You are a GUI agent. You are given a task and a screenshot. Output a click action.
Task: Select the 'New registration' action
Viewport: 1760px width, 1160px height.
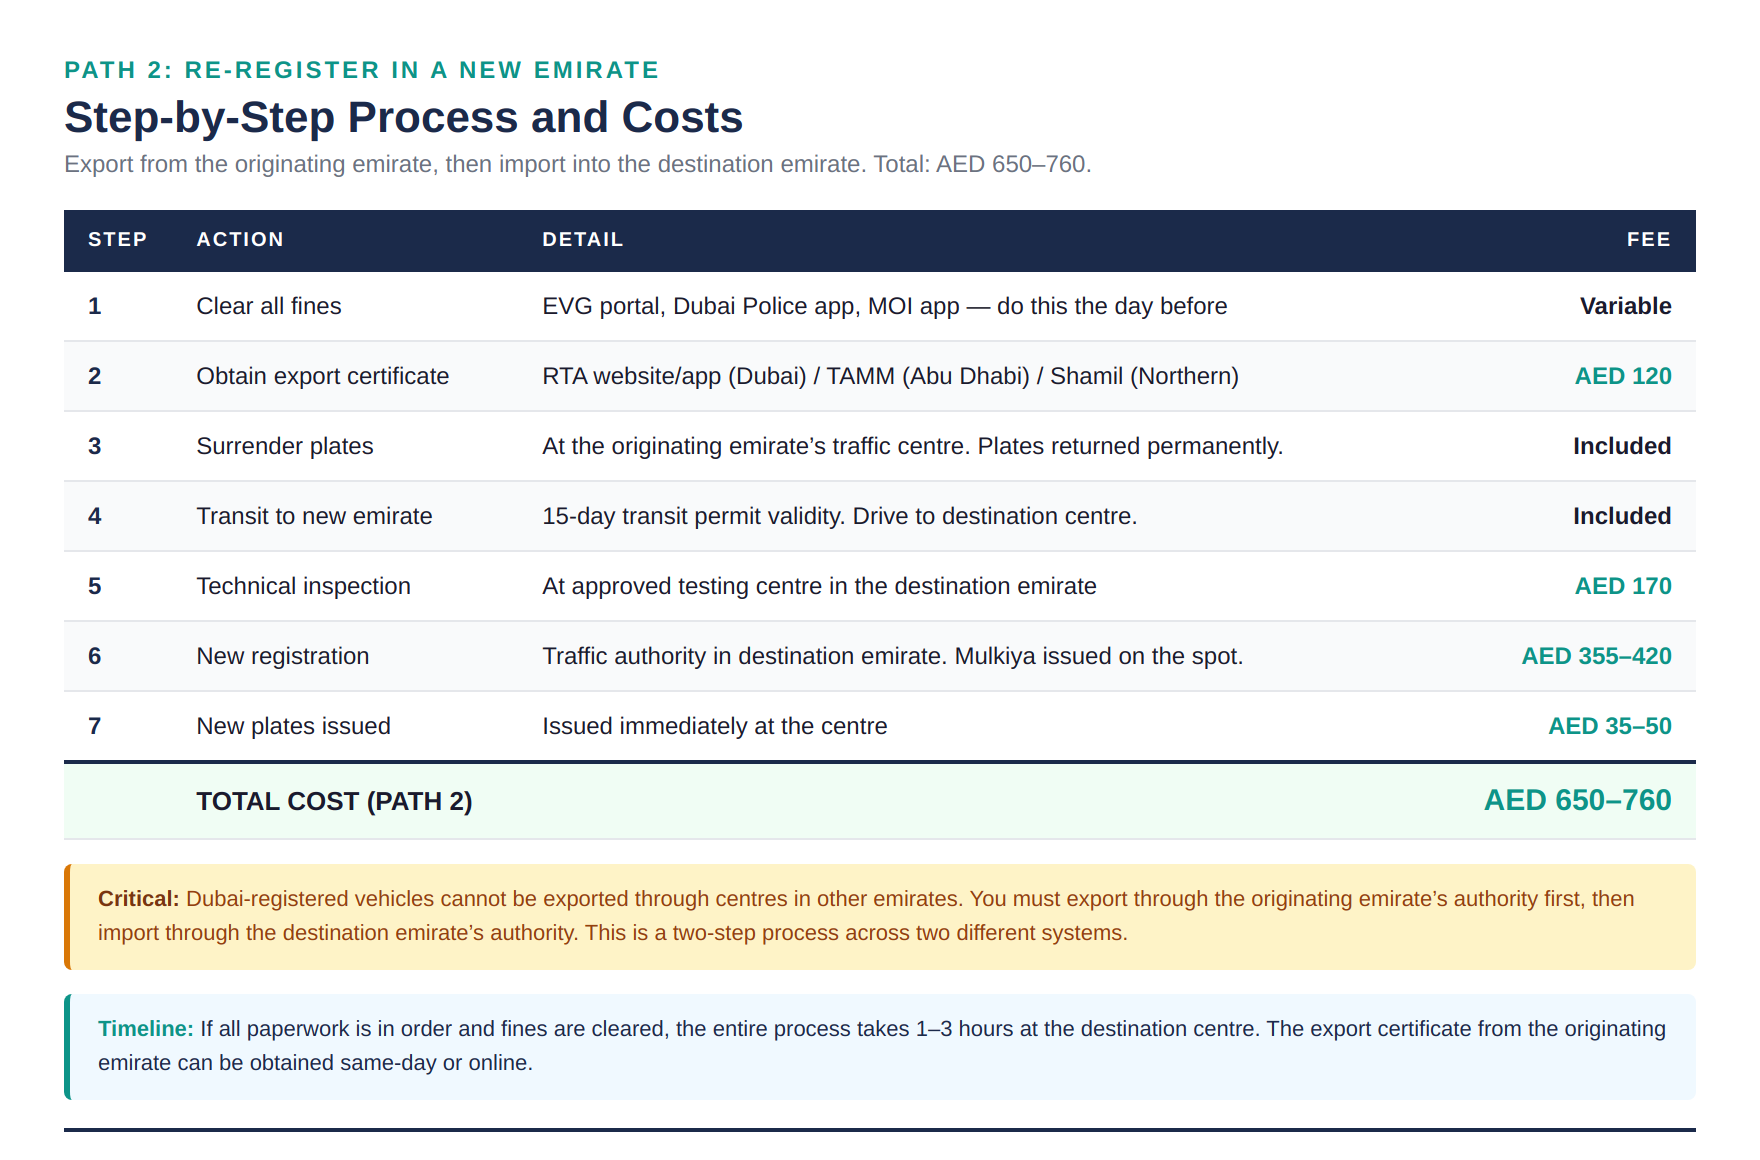(282, 656)
